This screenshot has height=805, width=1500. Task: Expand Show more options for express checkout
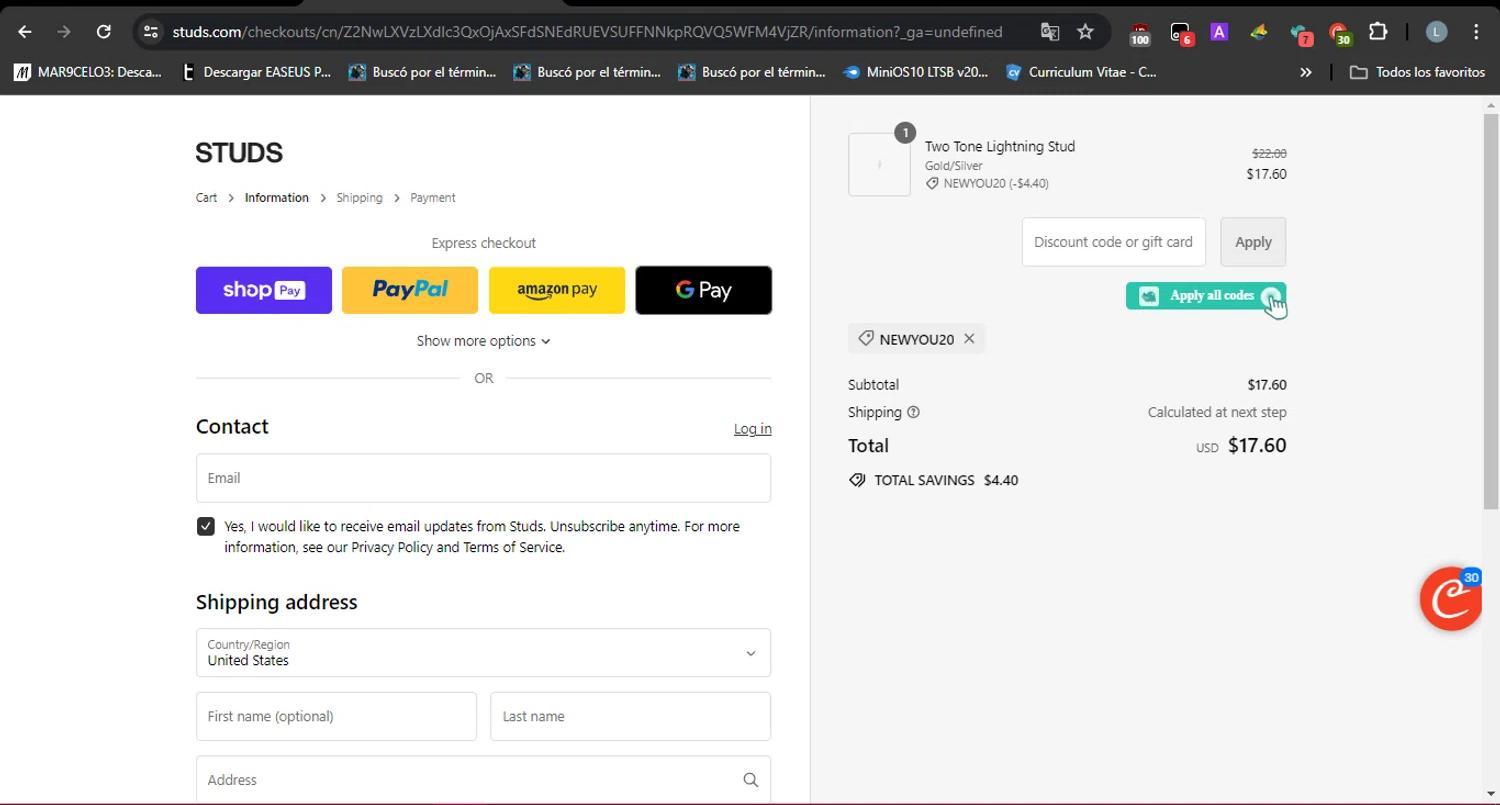[x=483, y=341]
